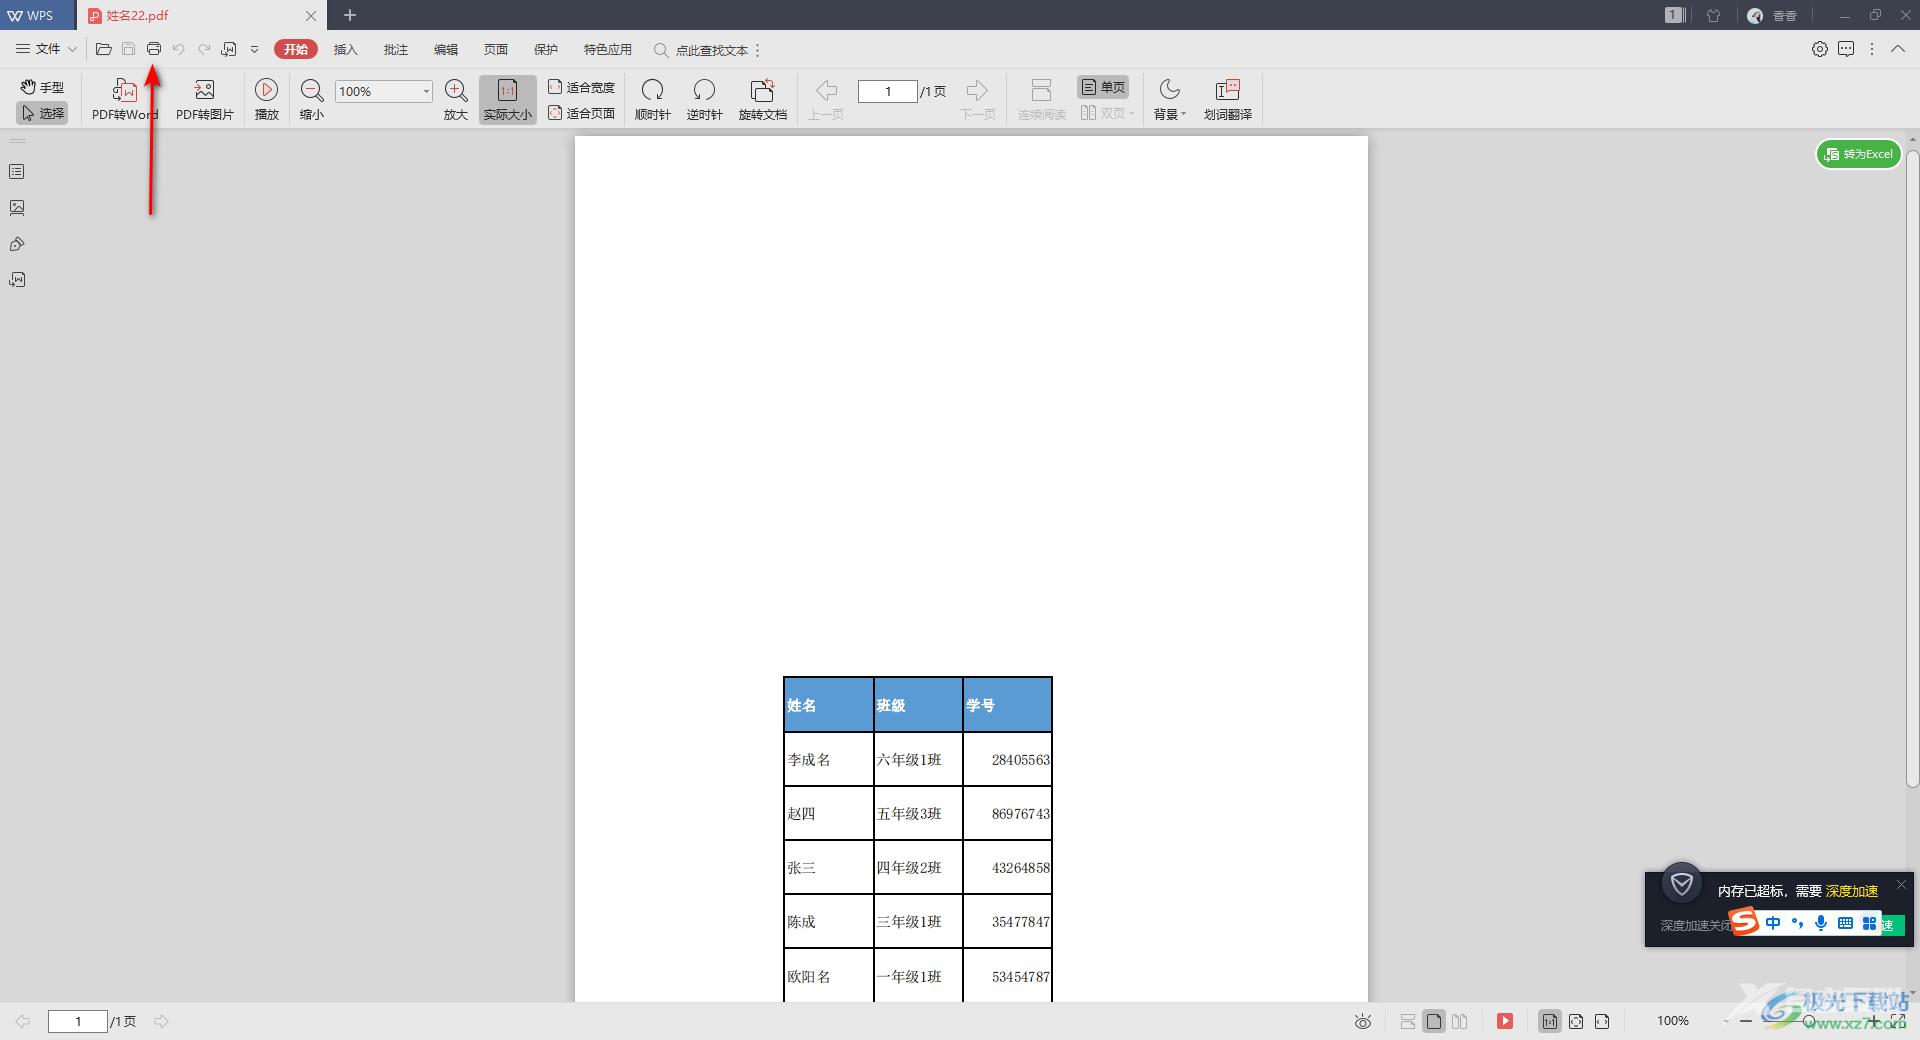The image size is (1920, 1040).
Task: Expand the 文件 menu dropdown arrow
Action: coord(72,49)
